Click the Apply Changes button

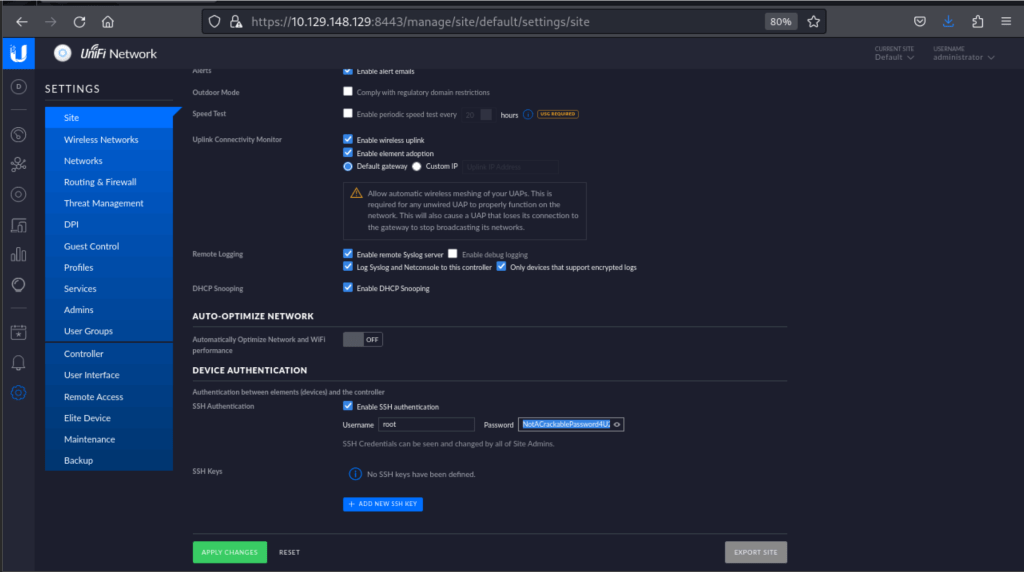click(229, 552)
